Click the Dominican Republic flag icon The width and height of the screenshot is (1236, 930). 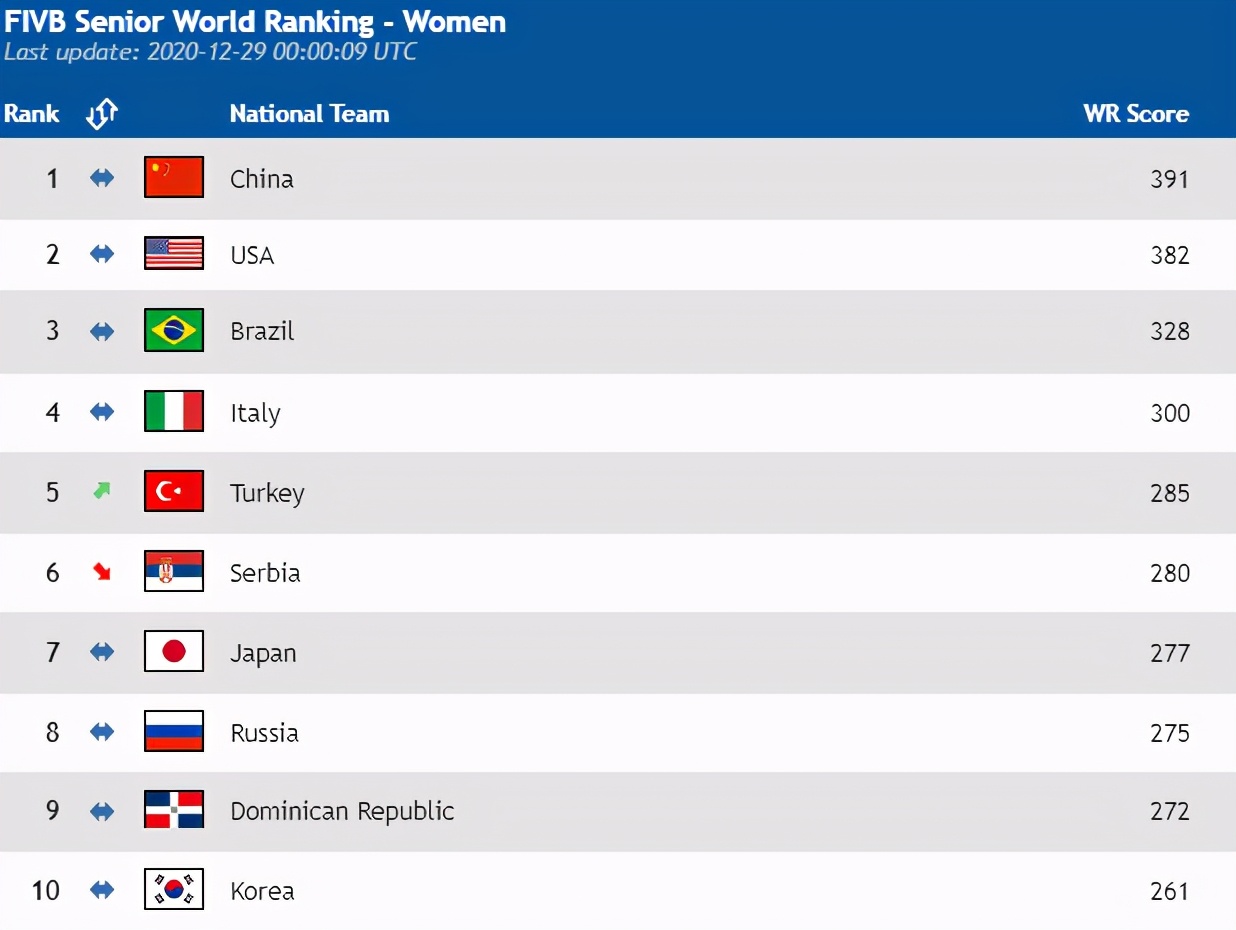pyautogui.click(x=174, y=809)
